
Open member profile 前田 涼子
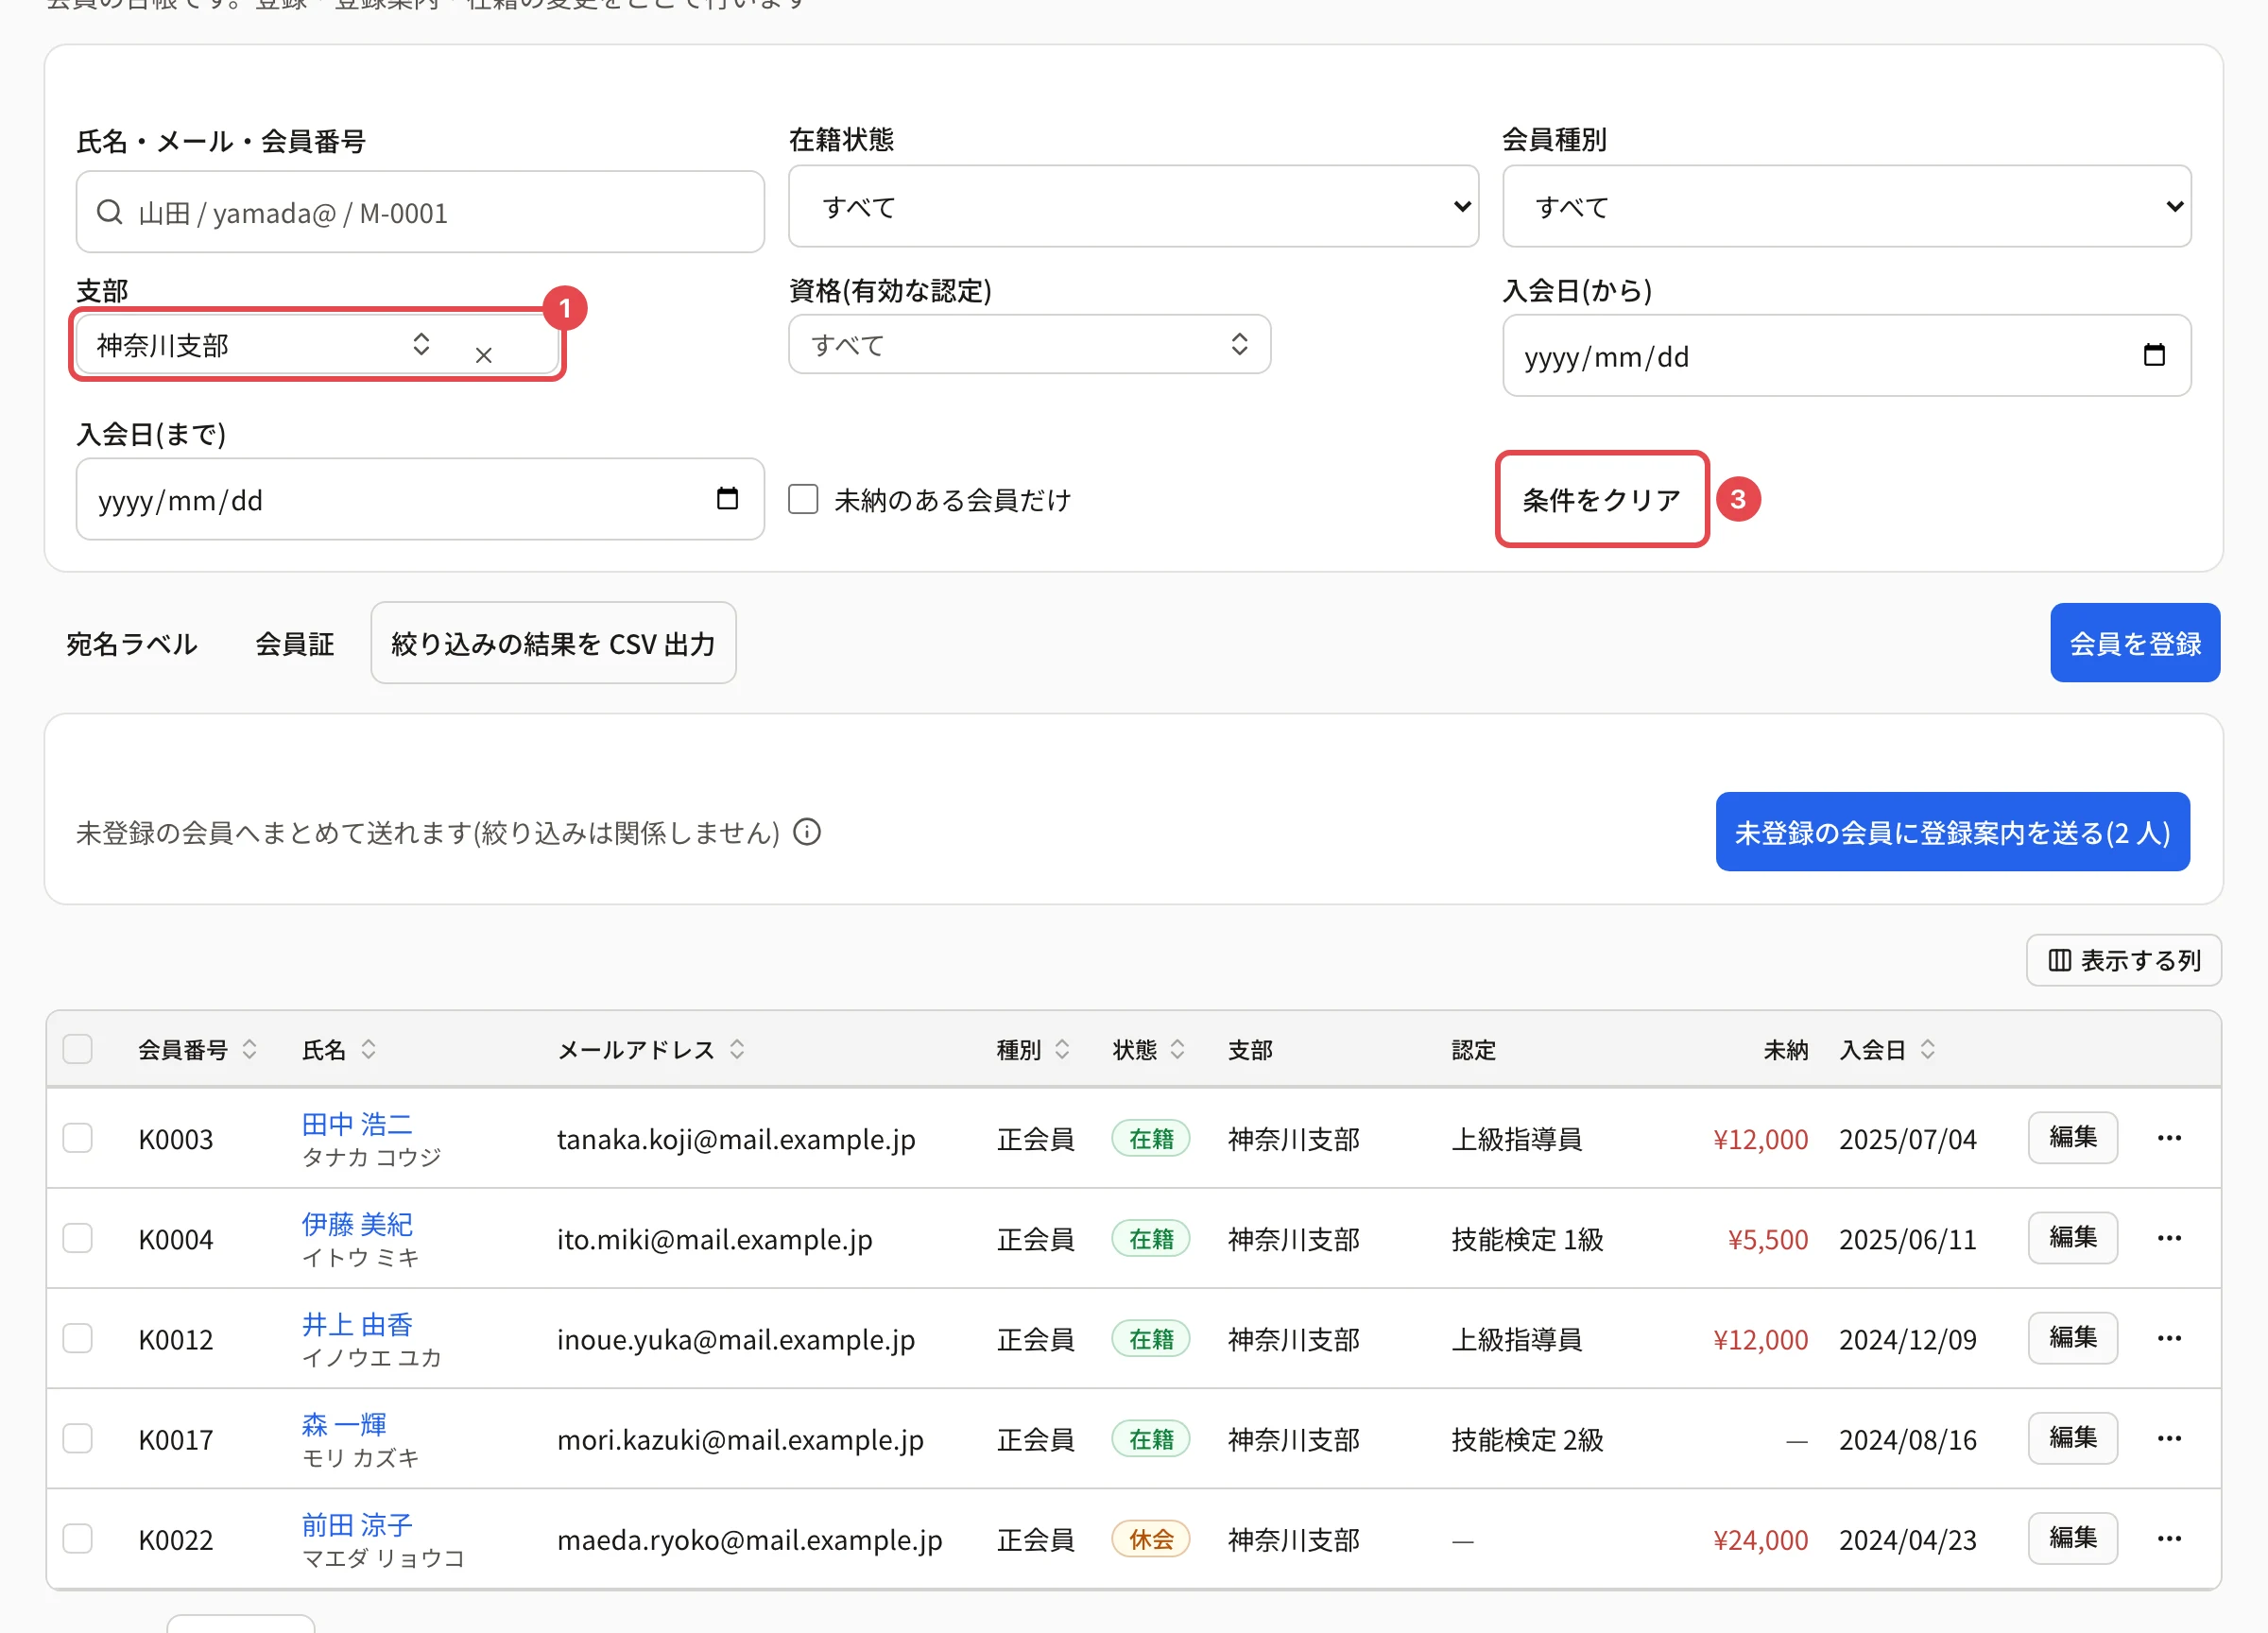(x=357, y=1524)
